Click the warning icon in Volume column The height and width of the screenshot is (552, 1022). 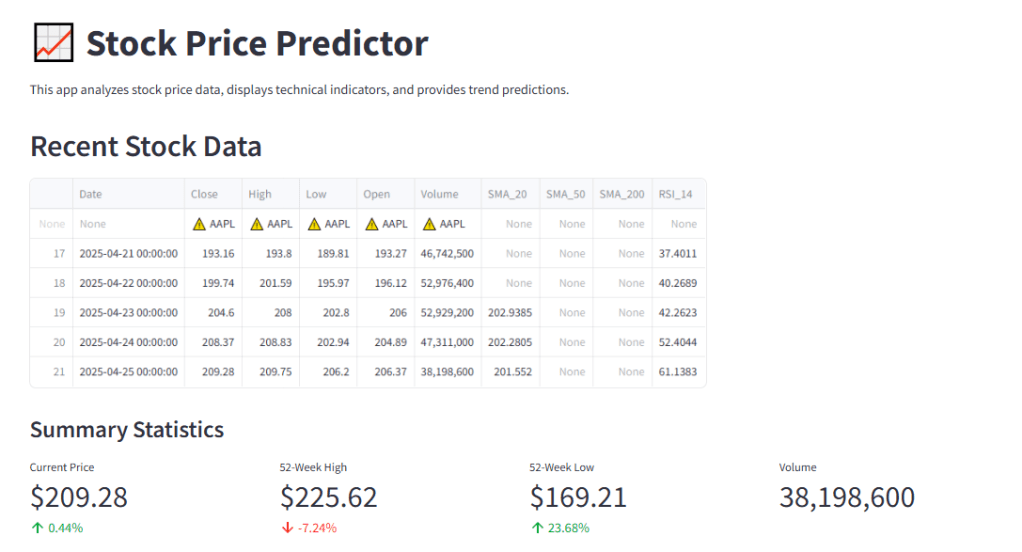[x=431, y=224]
